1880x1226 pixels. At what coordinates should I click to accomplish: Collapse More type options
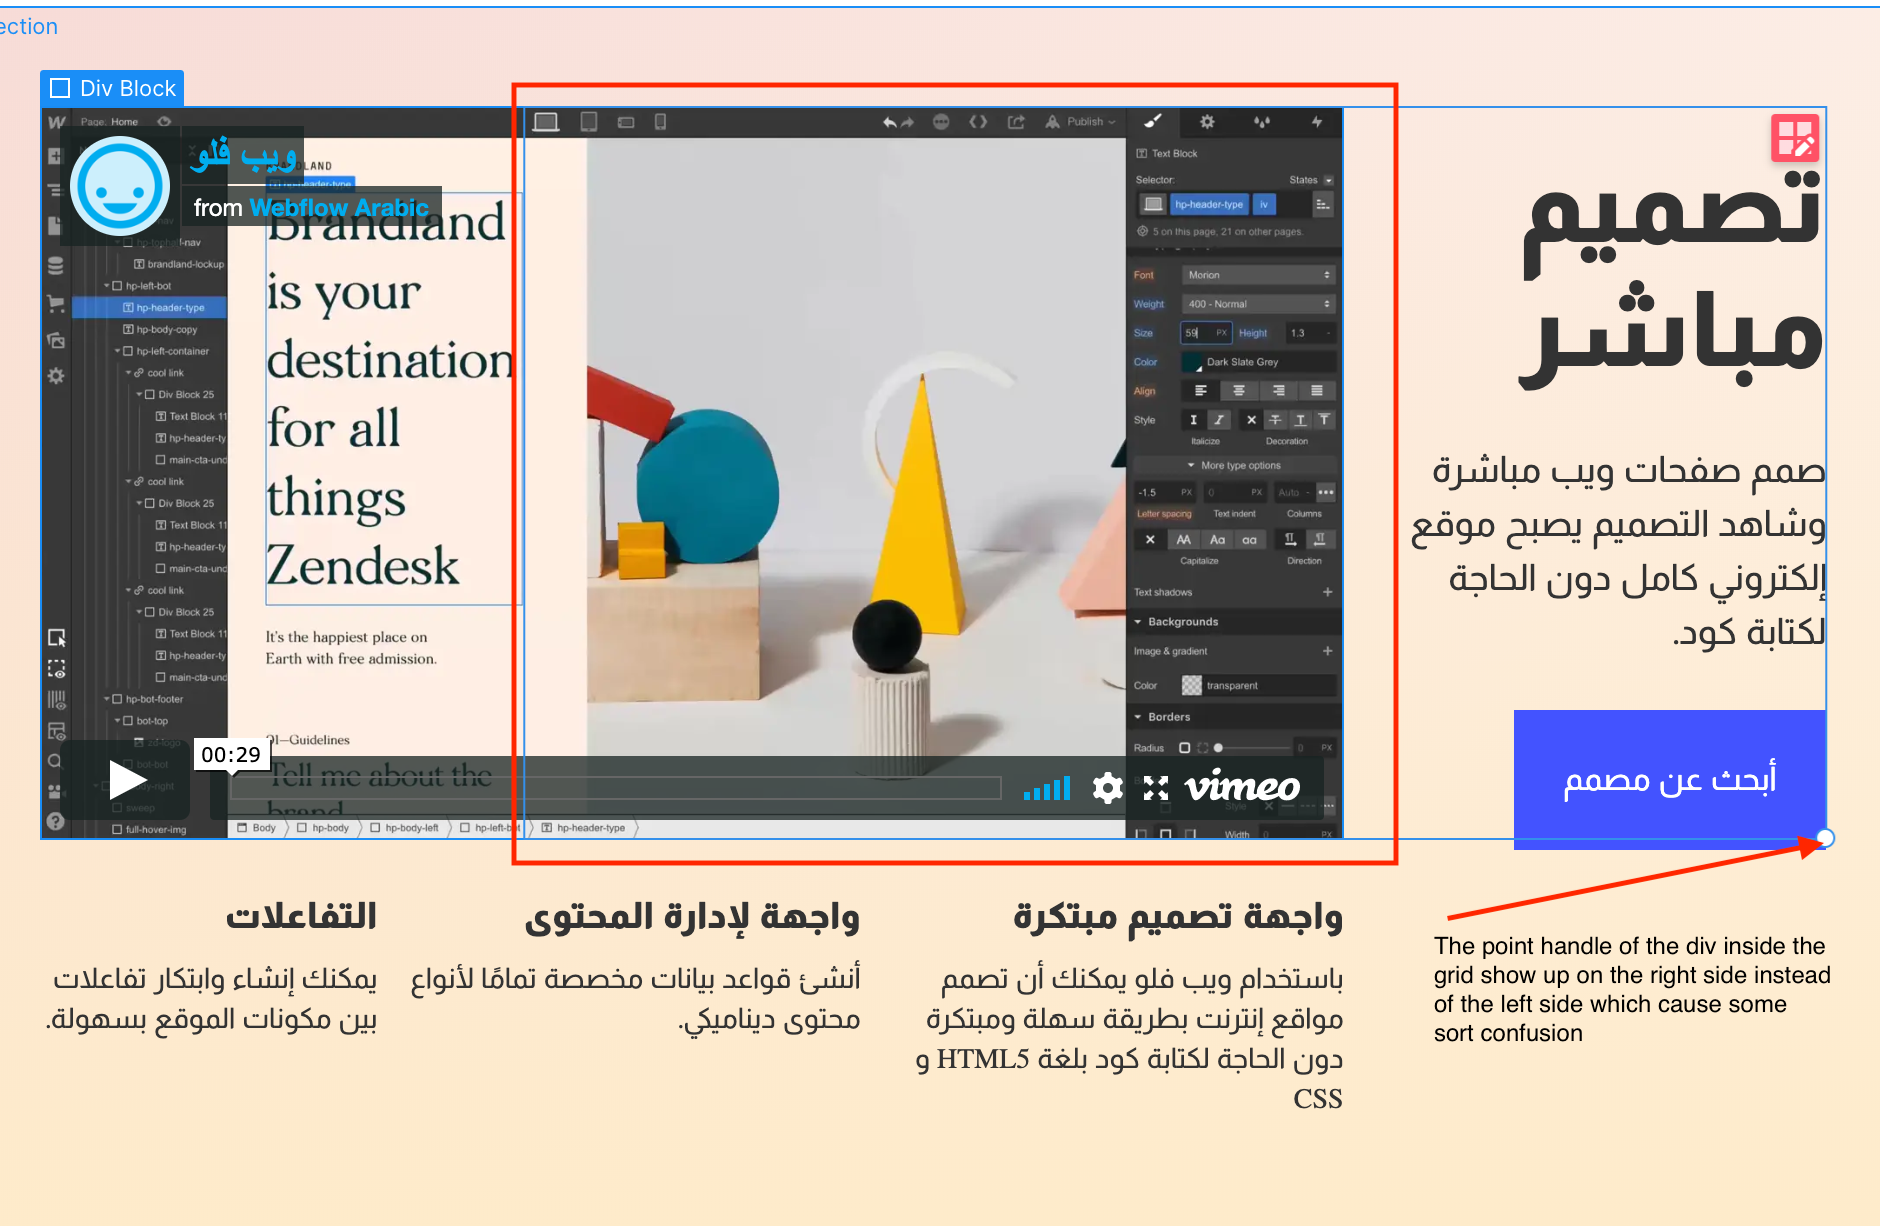tap(1234, 465)
